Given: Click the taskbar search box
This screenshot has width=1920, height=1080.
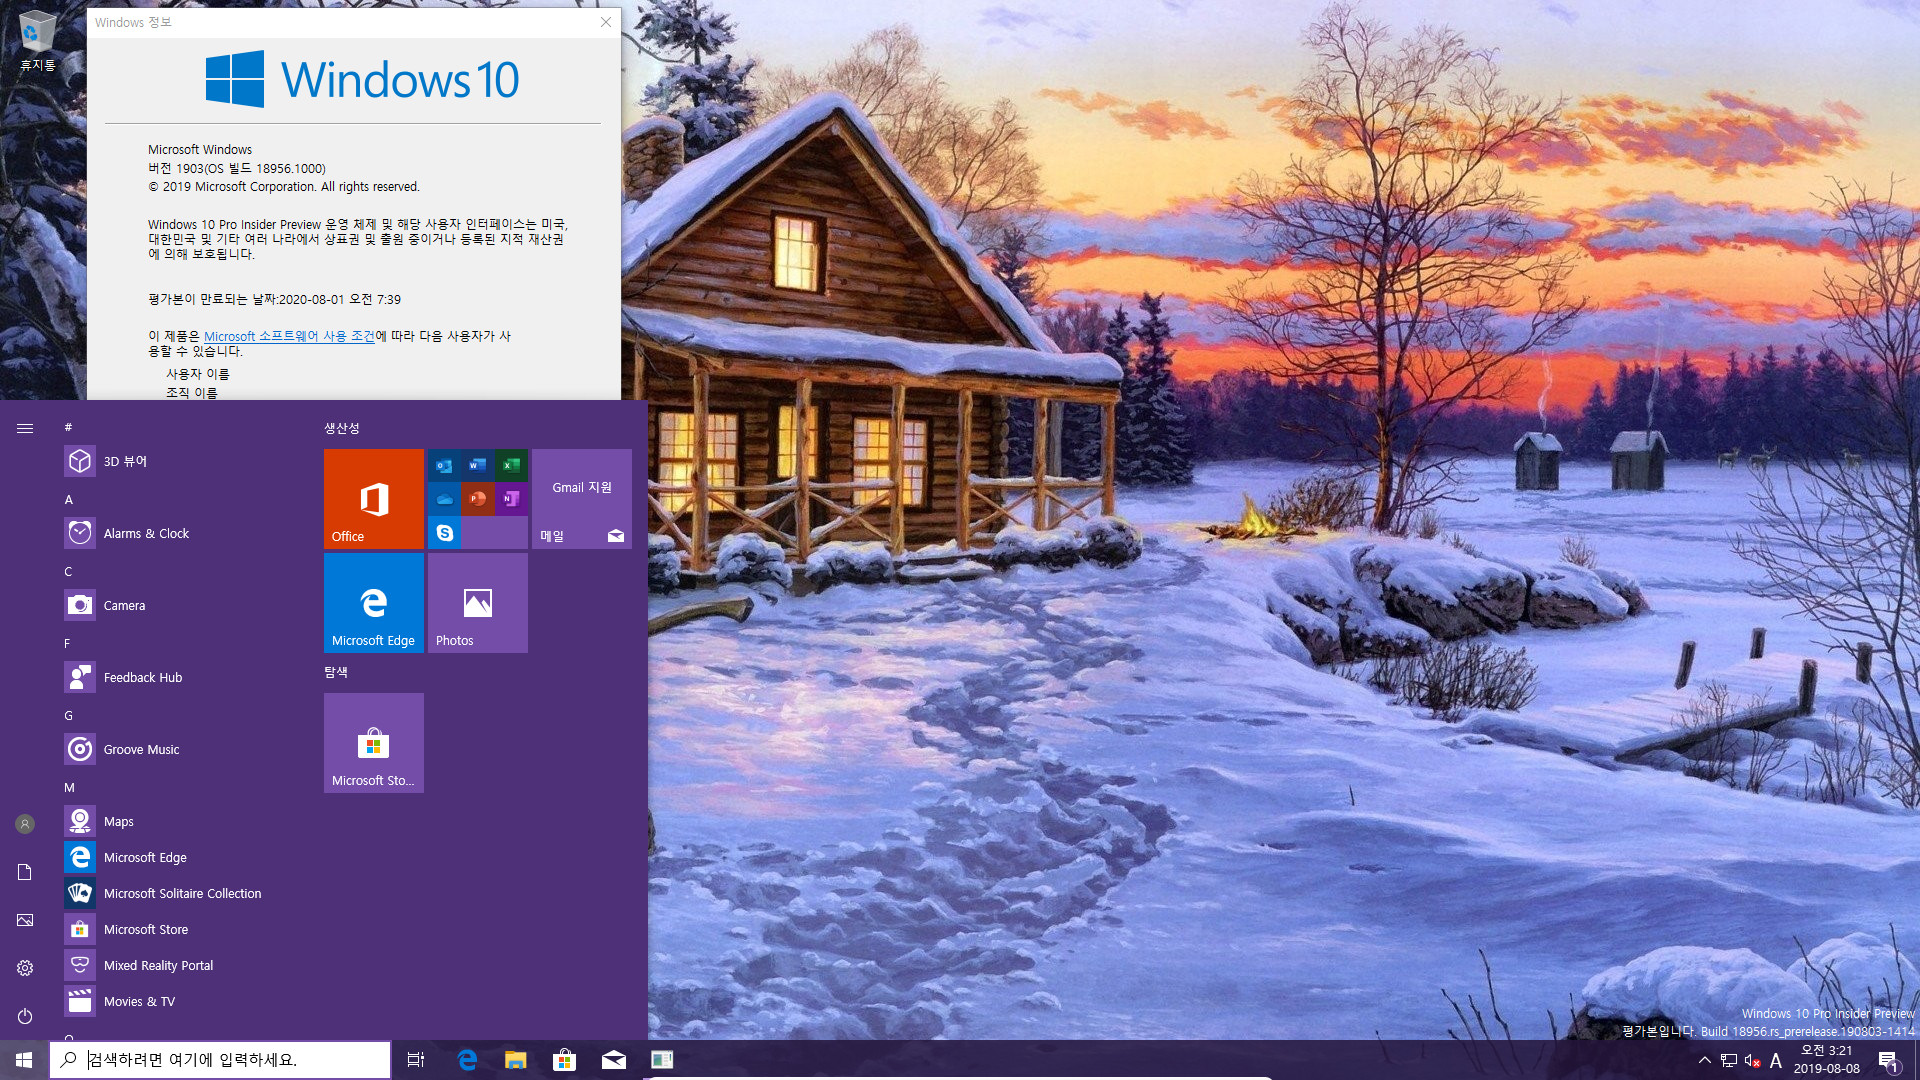Looking at the screenshot, I should click(220, 1060).
